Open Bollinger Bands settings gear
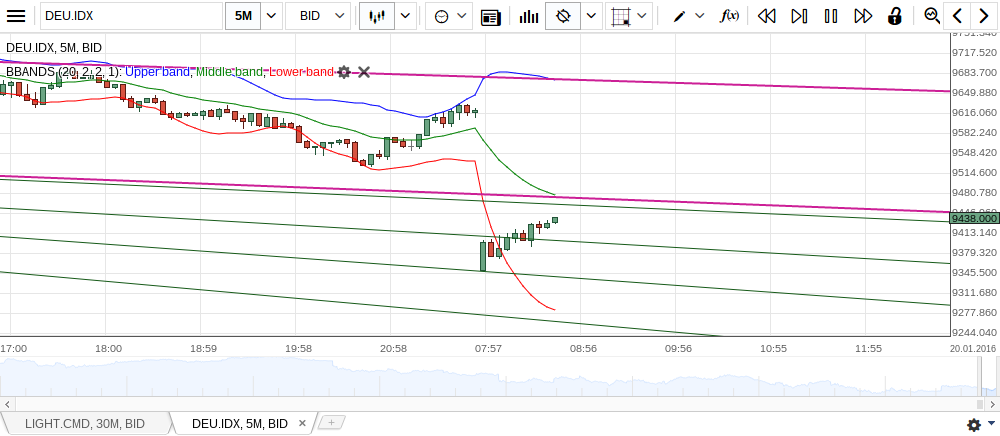 coord(344,72)
